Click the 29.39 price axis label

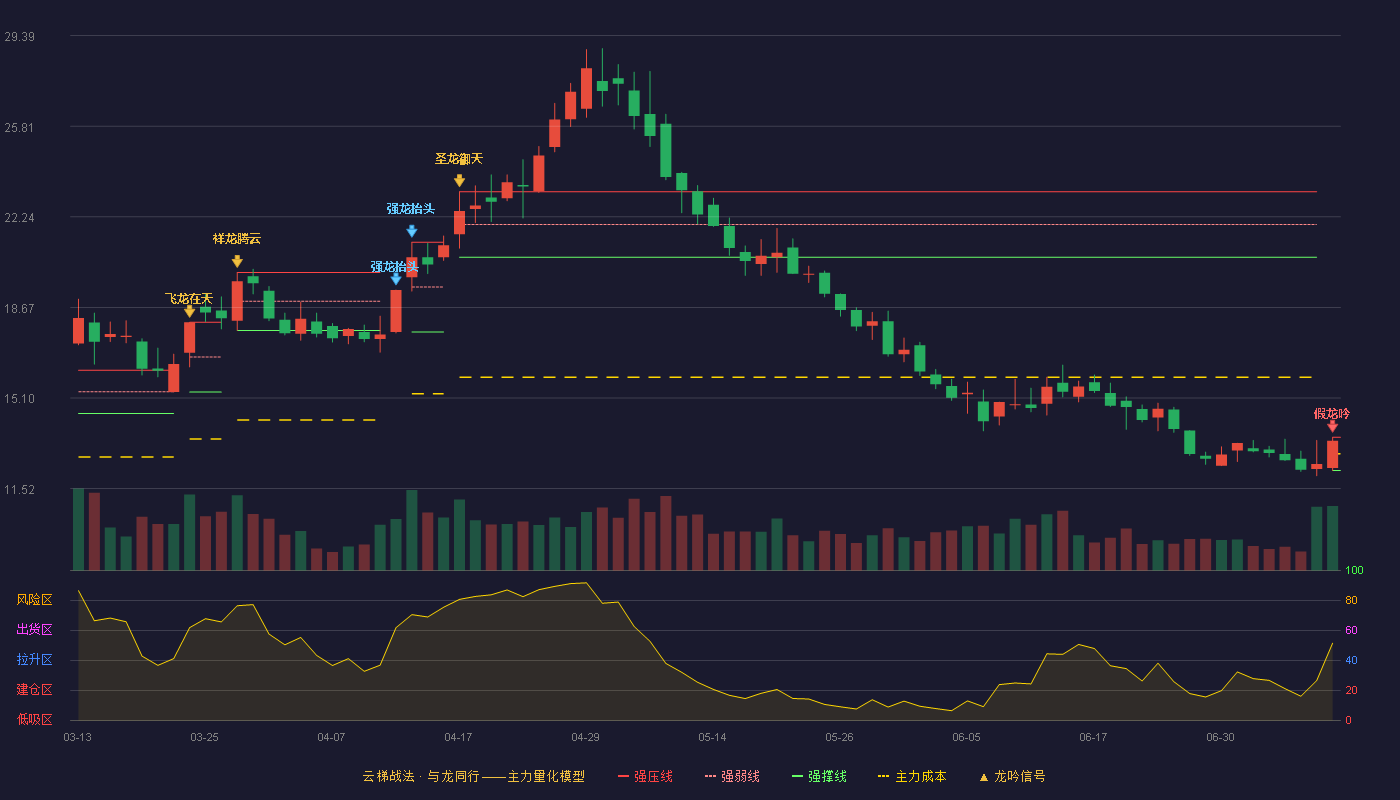point(20,37)
